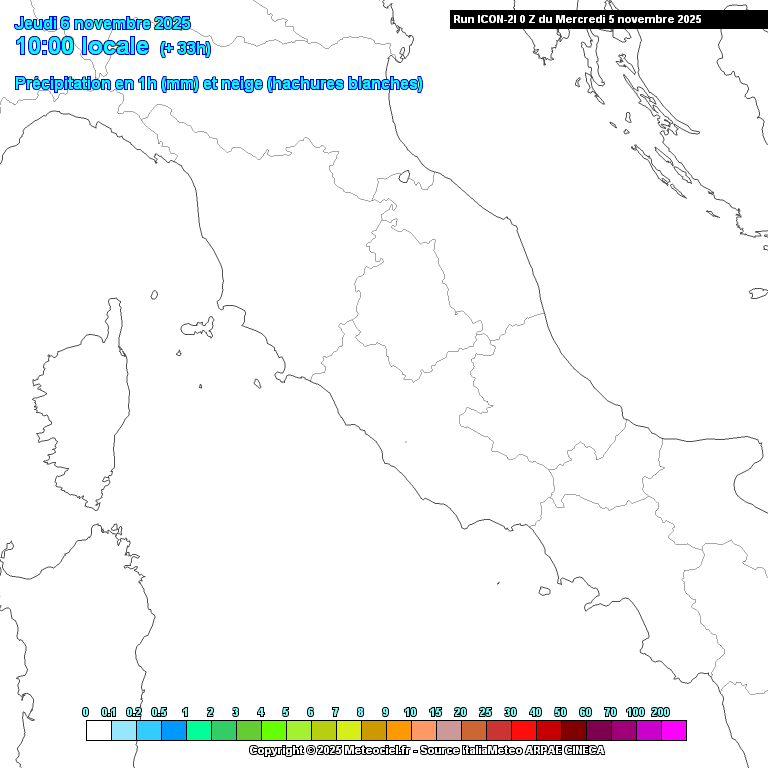Click the "Run ICON-2I 0 Z" header banner

point(576,19)
